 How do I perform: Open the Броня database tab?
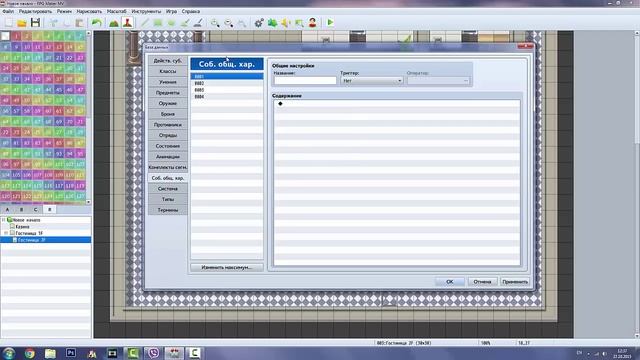168,114
